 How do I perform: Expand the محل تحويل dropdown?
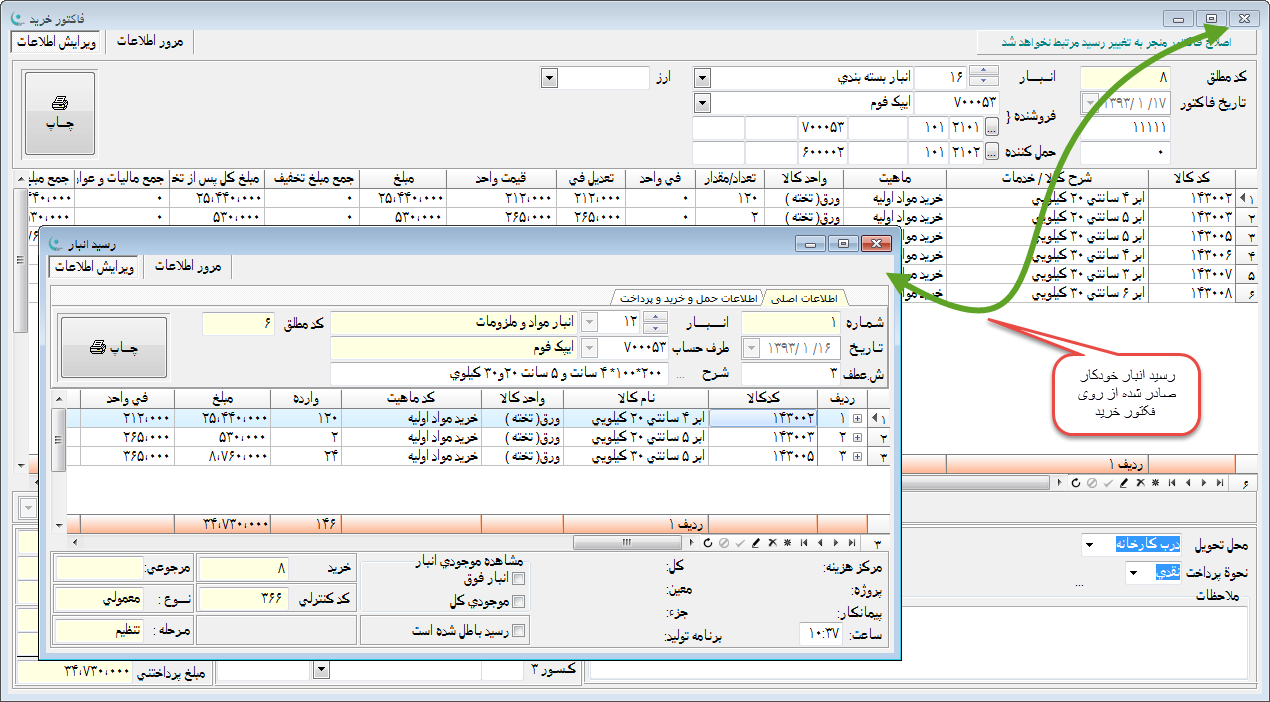tap(1088, 546)
